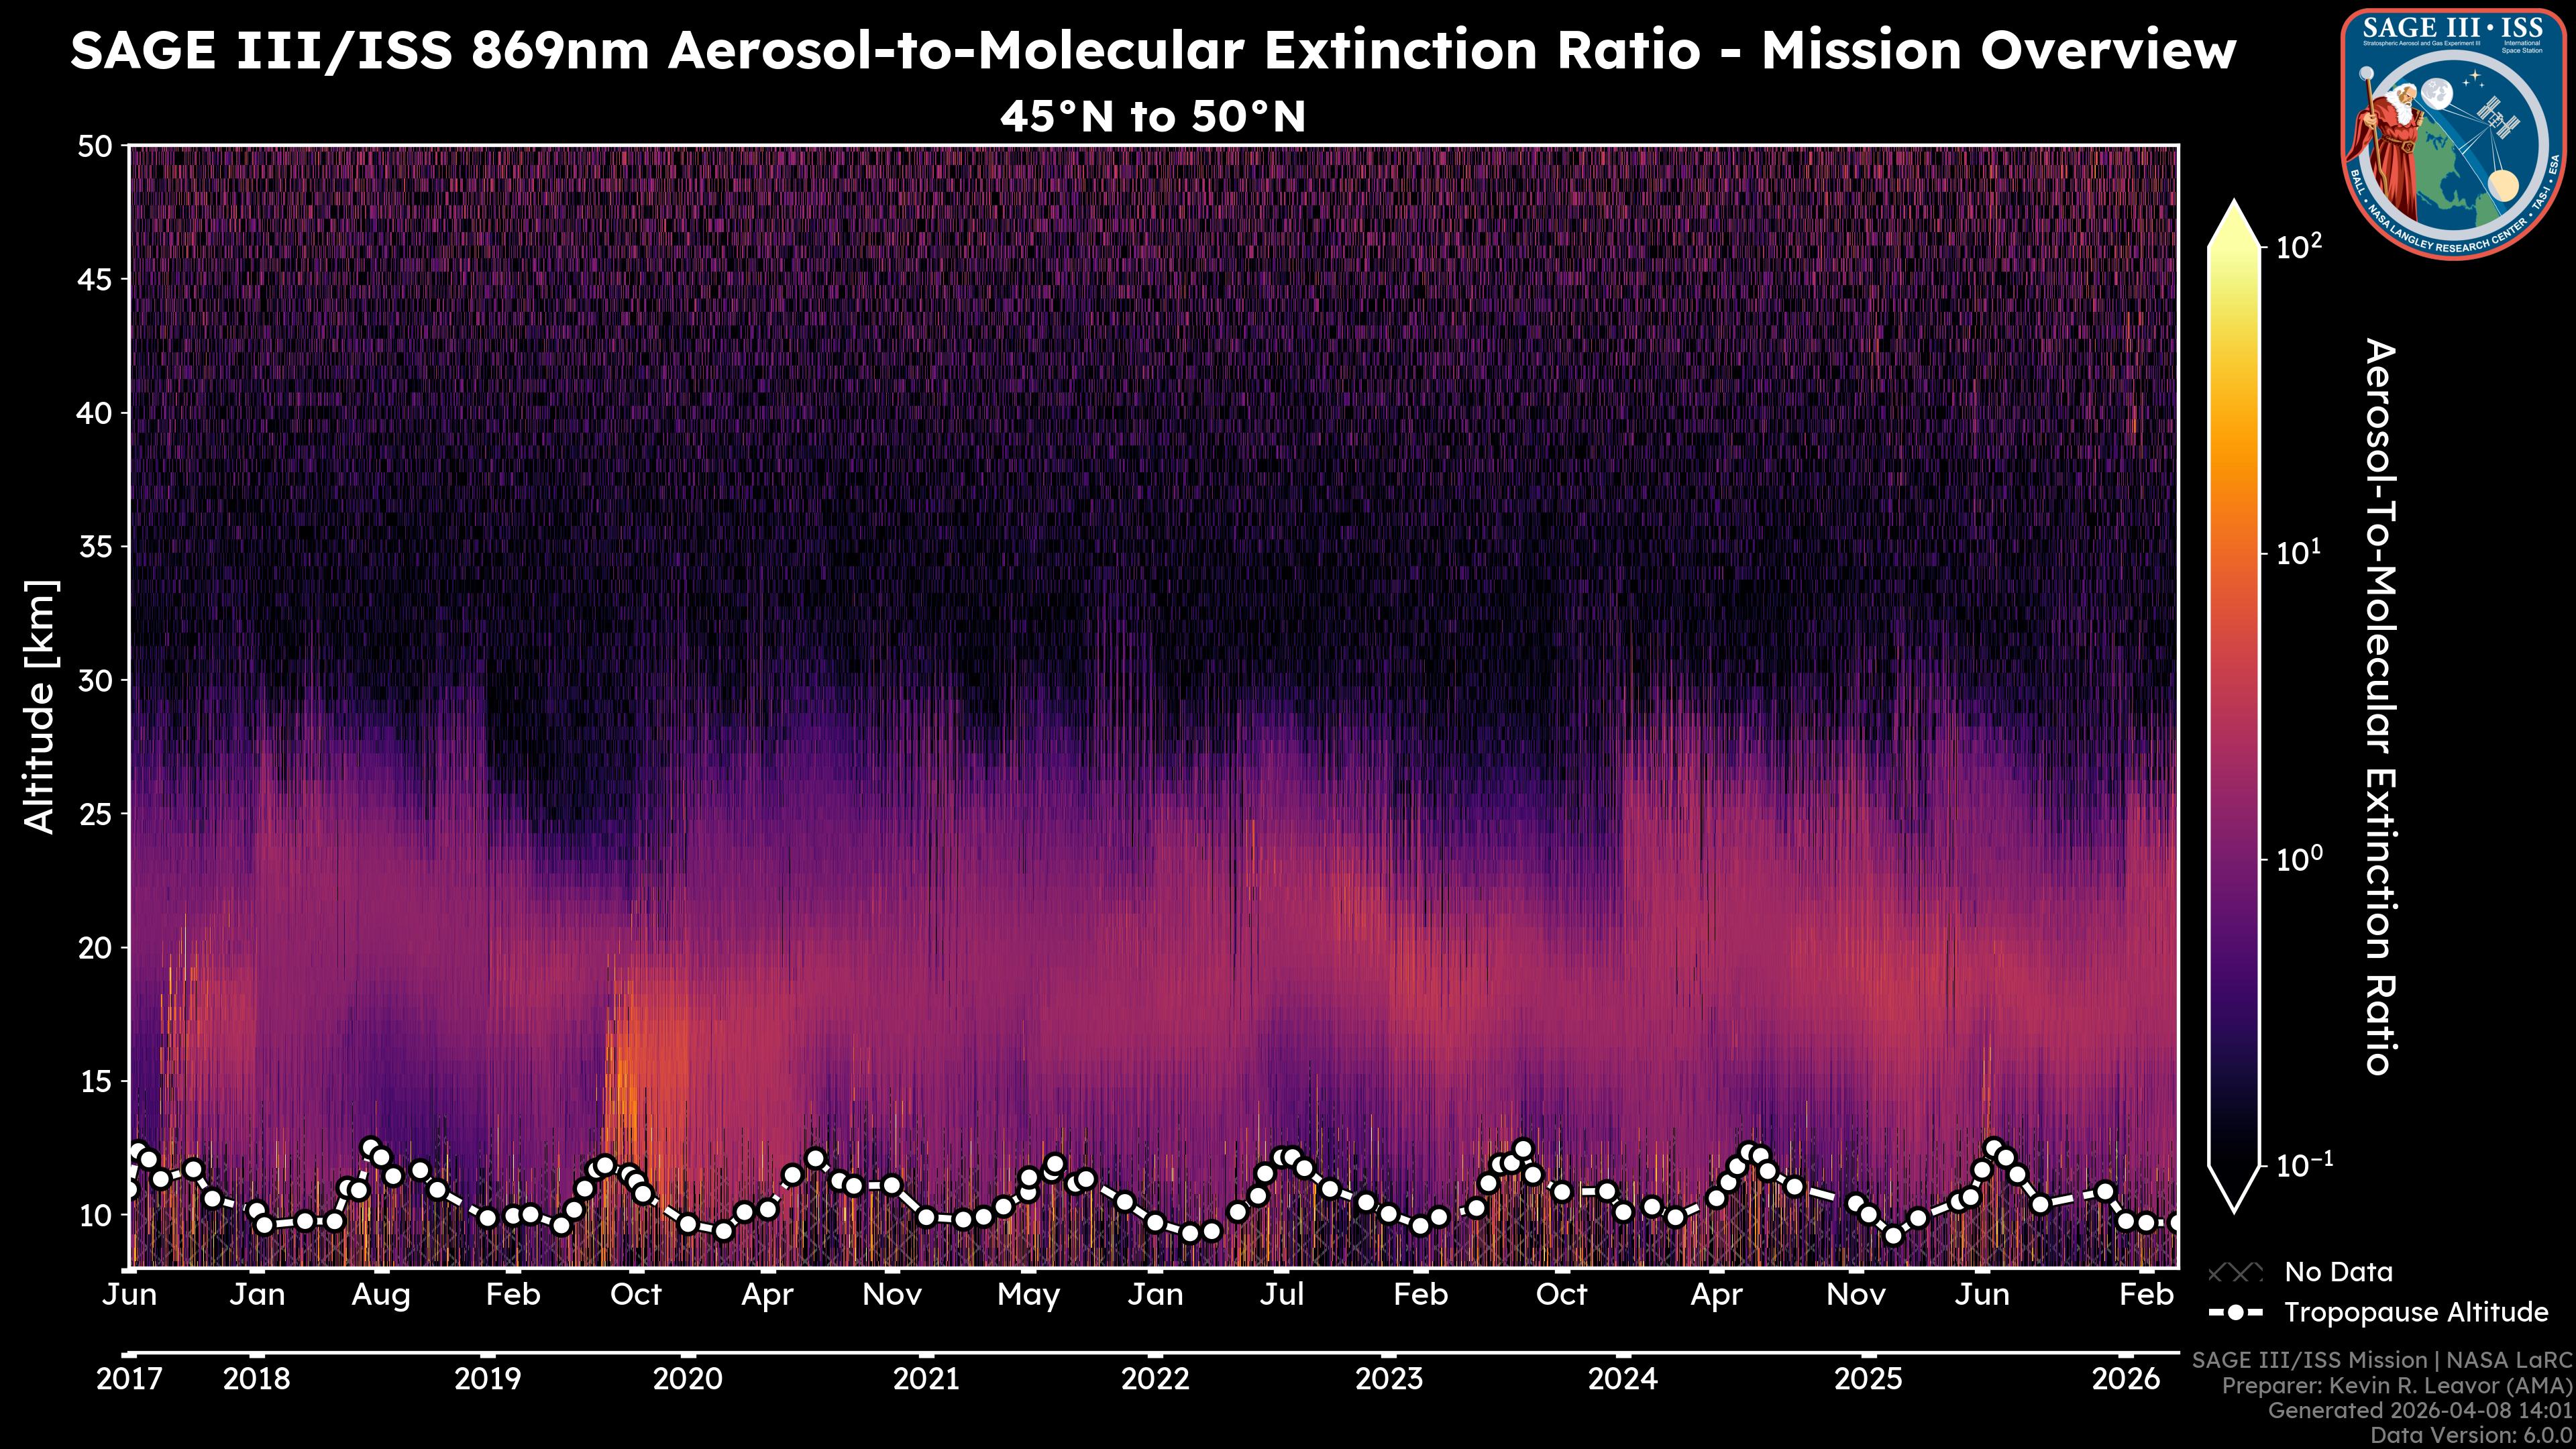Click the 10^0 colorbar tick label
Screen dimensions: 2576x1449
[2298, 859]
